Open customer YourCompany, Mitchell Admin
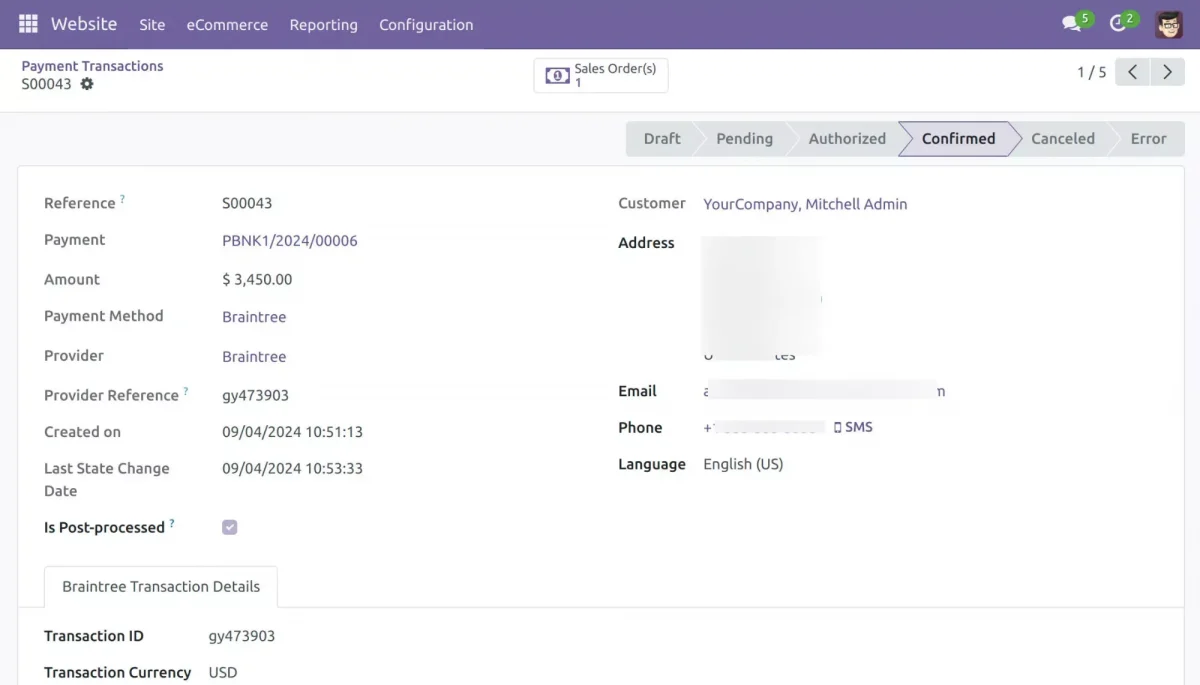Viewport: 1200px width, 685px height. [805, 204]
